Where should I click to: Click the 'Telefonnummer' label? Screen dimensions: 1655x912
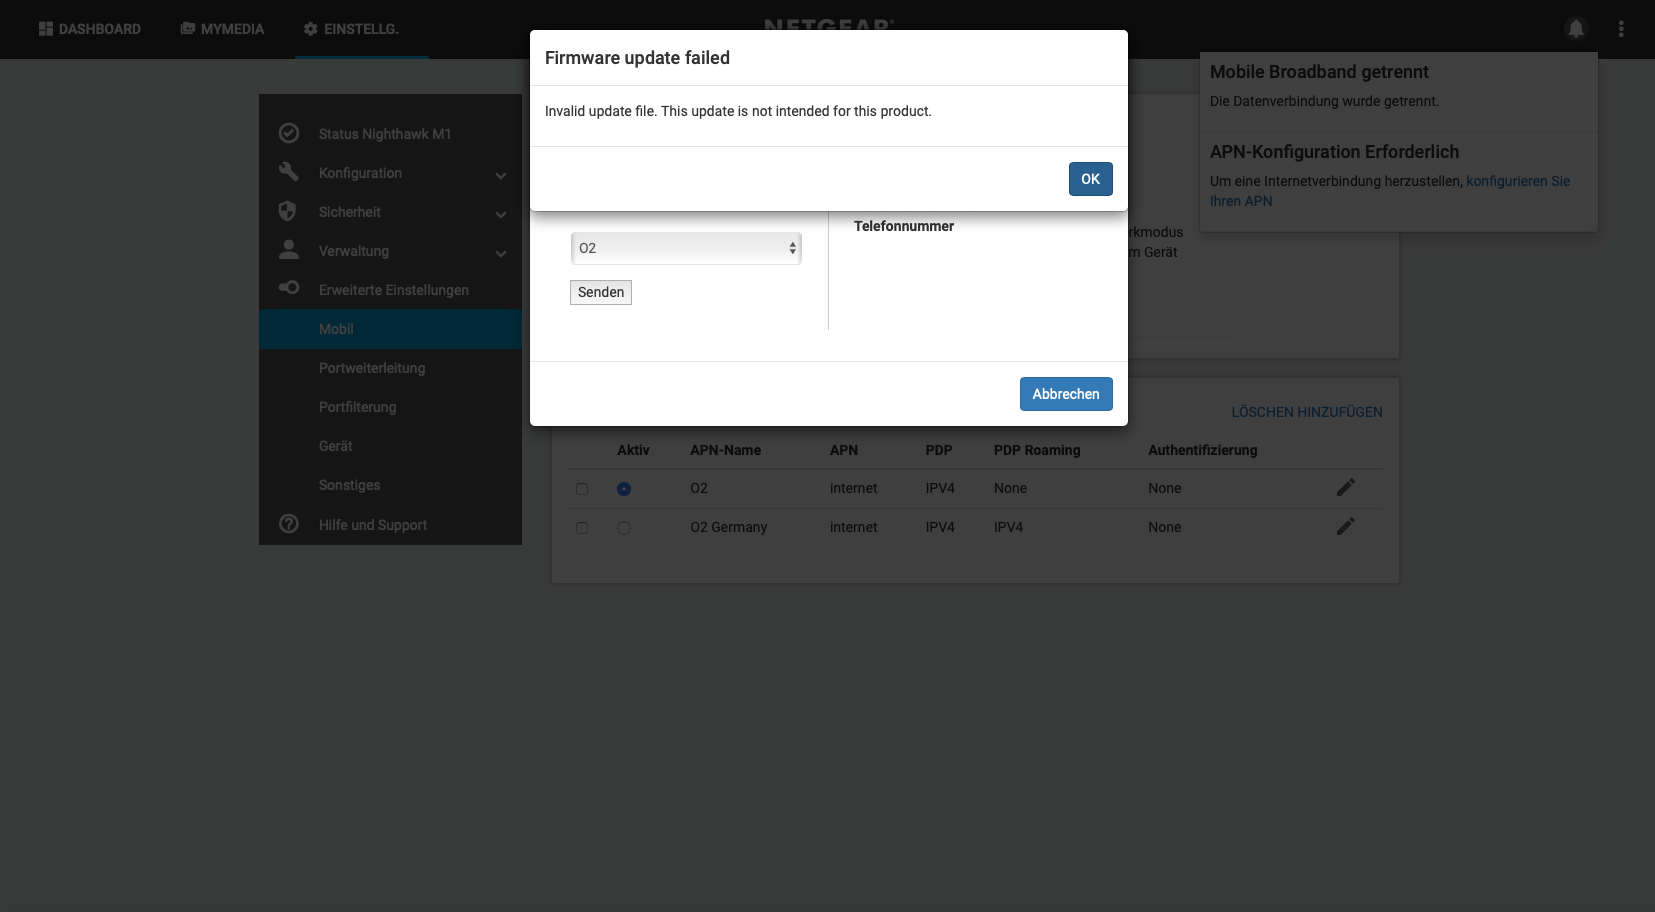pyautogui.click(x=904, y=226)
